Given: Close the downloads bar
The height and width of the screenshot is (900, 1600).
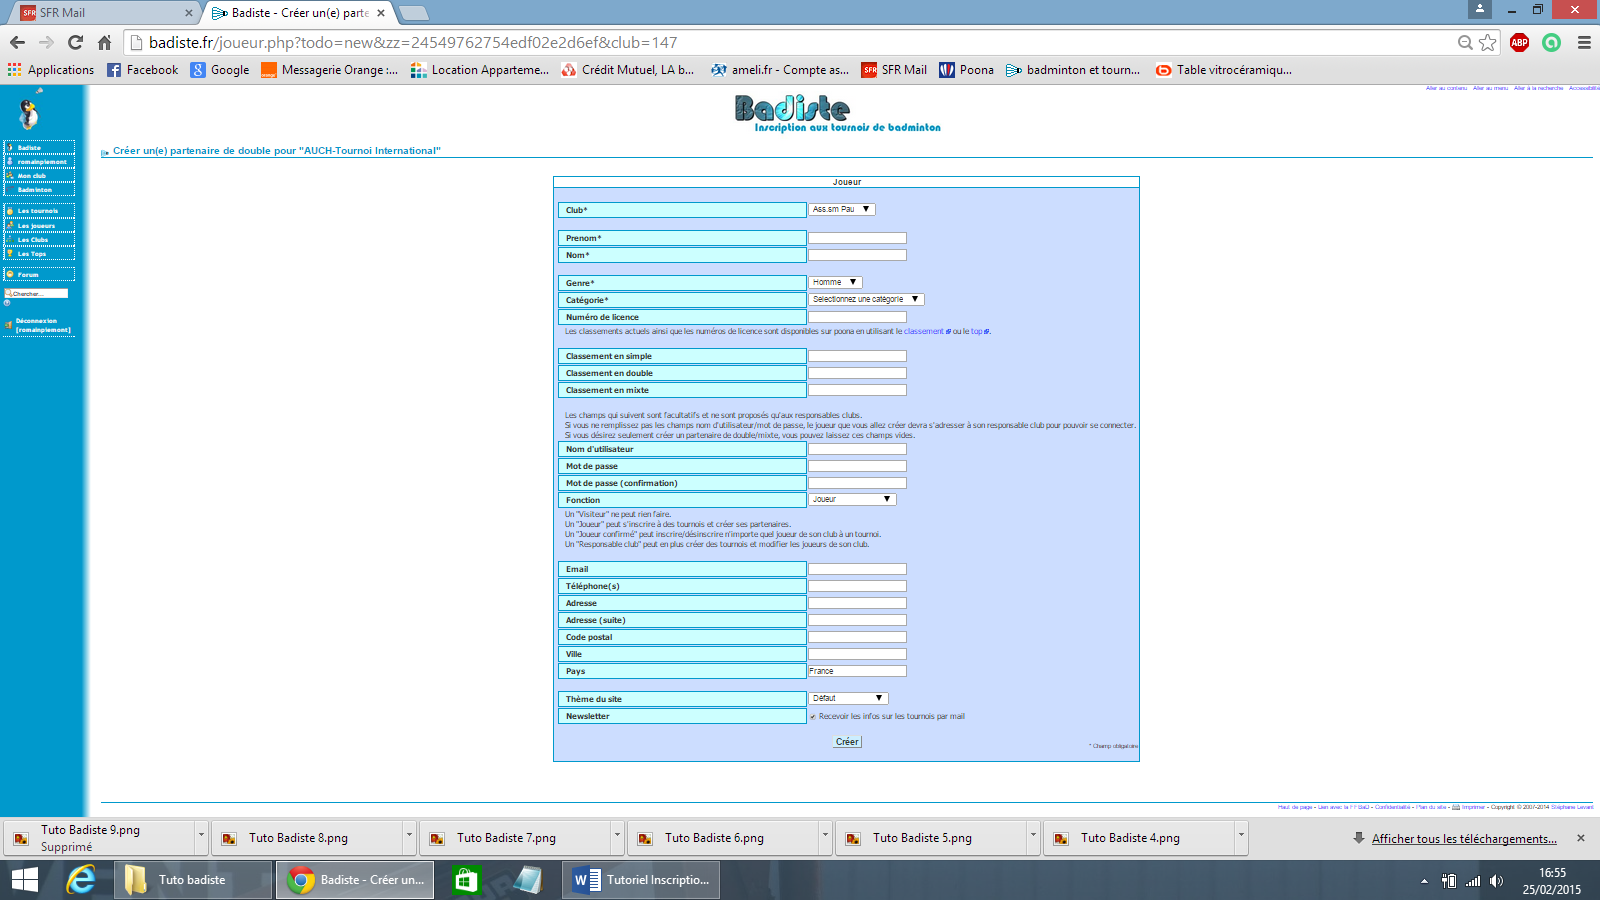Looking at the screenshot, I should click(x=1581, y=838).
